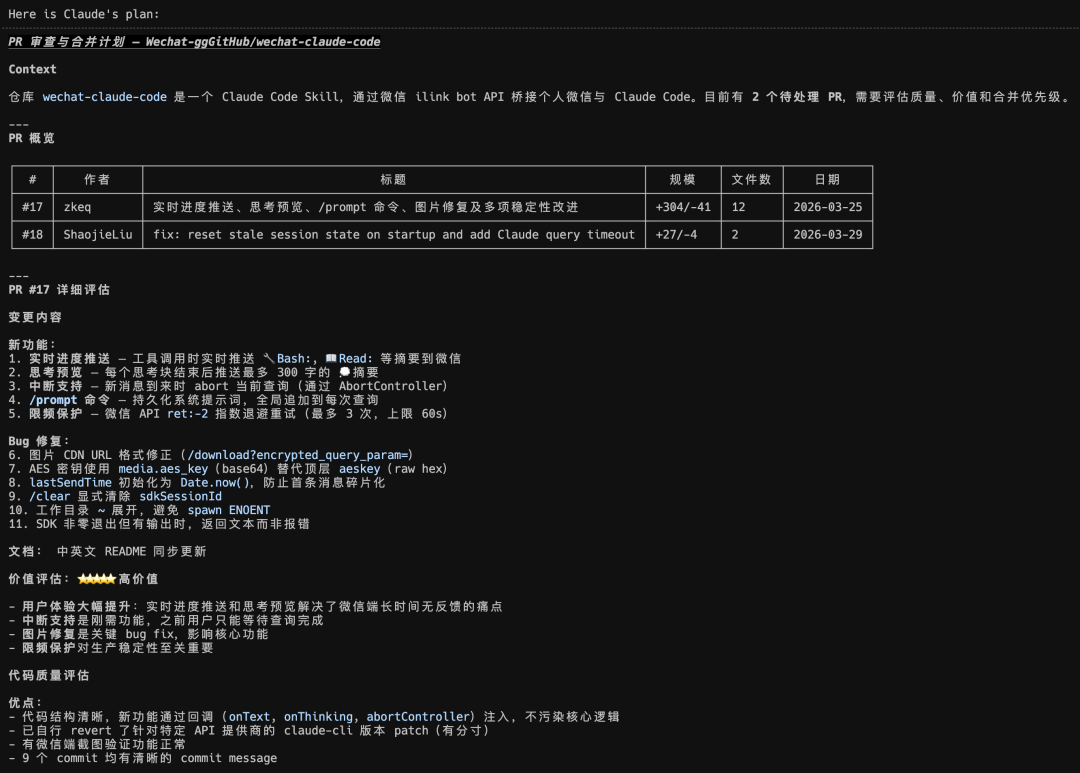Click the 'sdkSessionId' code text
Viewport: 1080px width, 773px height.
tap(180, 496)
